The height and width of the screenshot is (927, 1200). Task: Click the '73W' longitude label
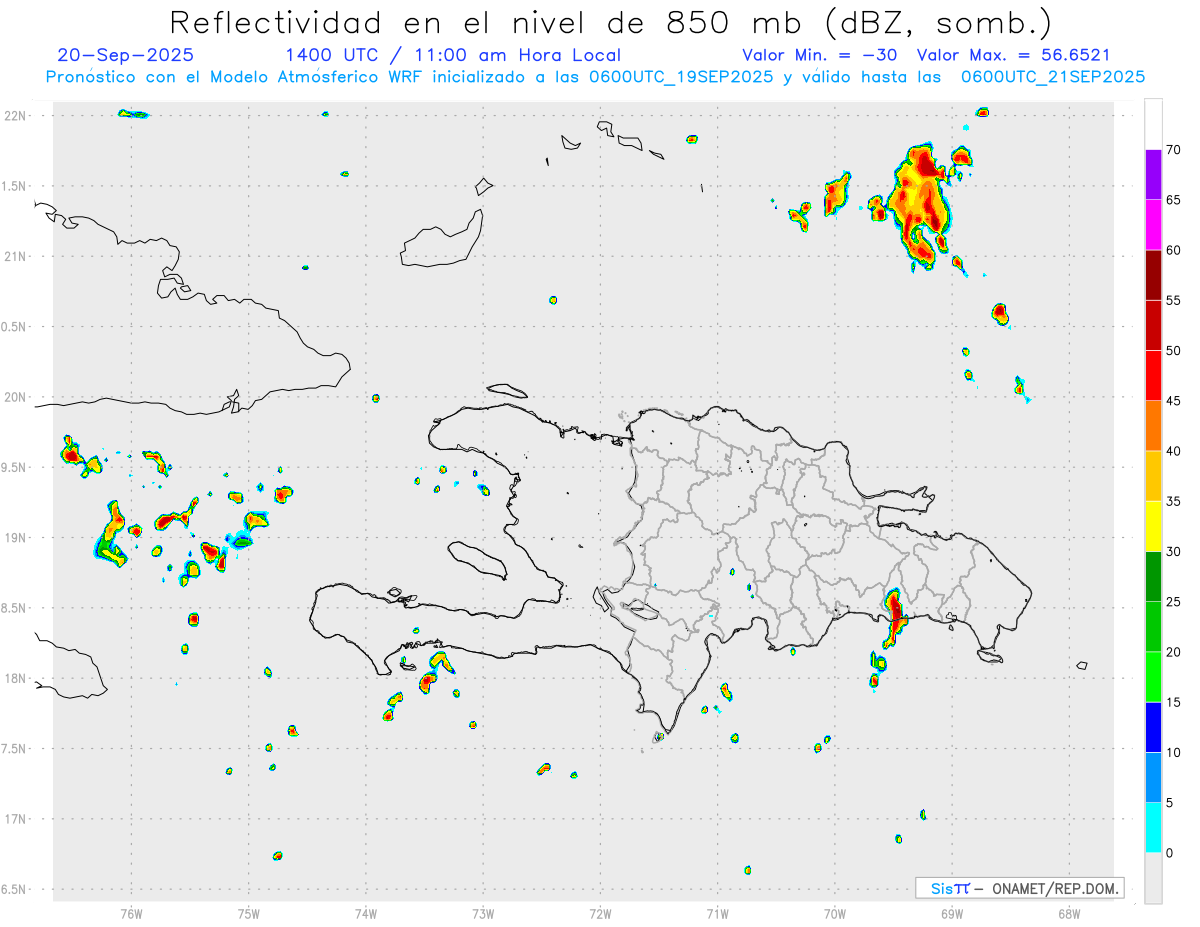tap(483, 914)
